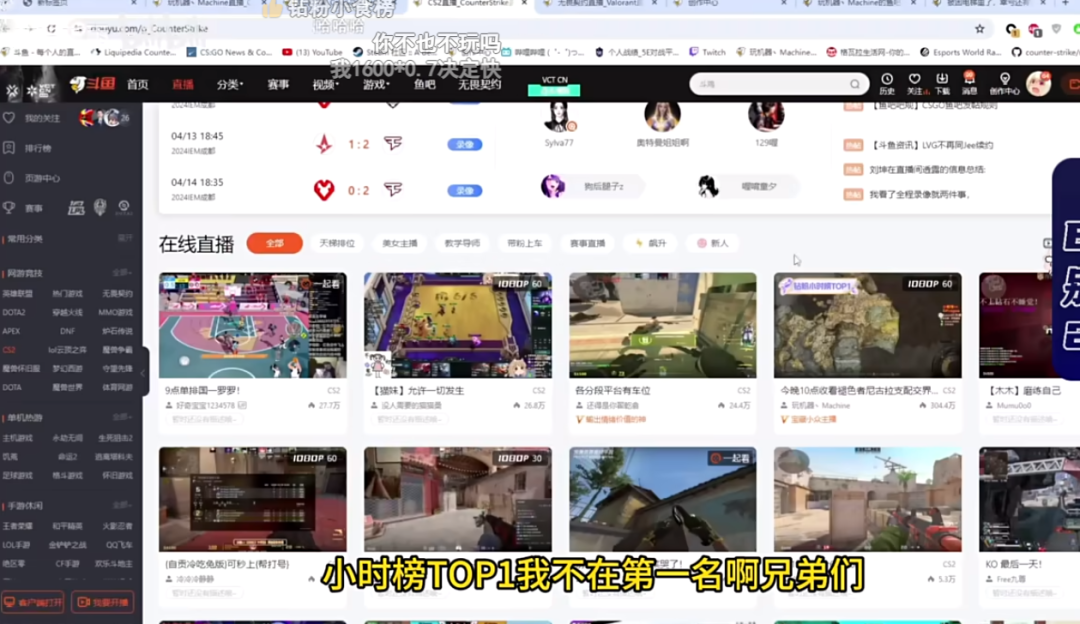Click 录像 button for 04/13 match
1080x624 pixels.
(465, 145)
